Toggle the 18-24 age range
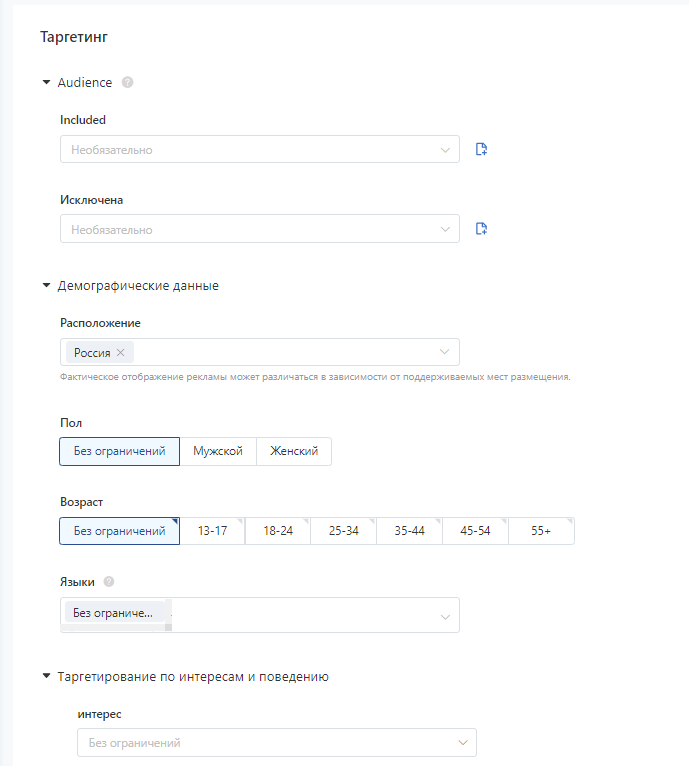 tap(278, 531)
